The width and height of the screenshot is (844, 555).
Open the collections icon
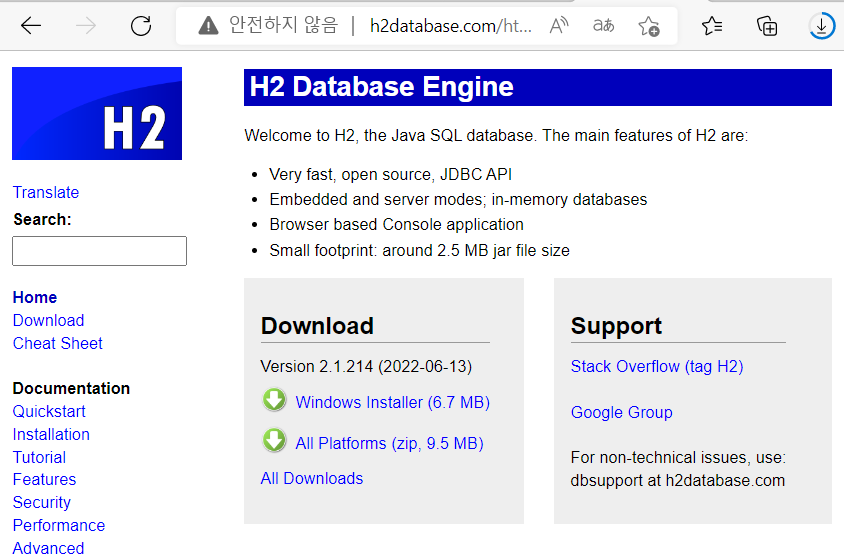tap(767, 25)
